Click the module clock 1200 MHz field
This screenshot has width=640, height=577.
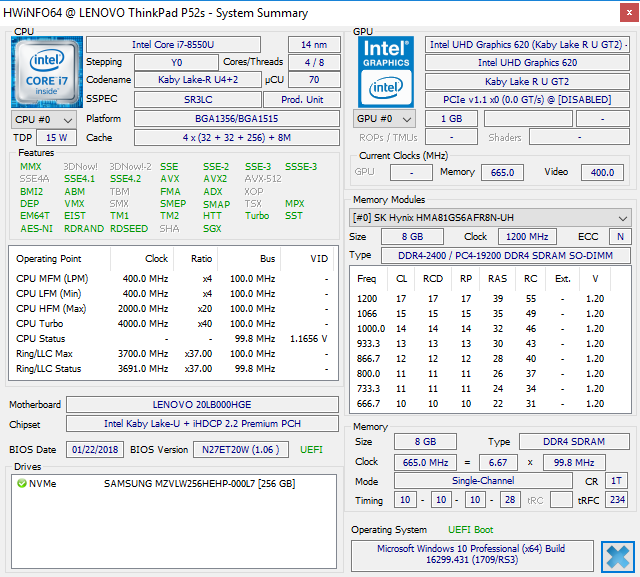[527, 237]
